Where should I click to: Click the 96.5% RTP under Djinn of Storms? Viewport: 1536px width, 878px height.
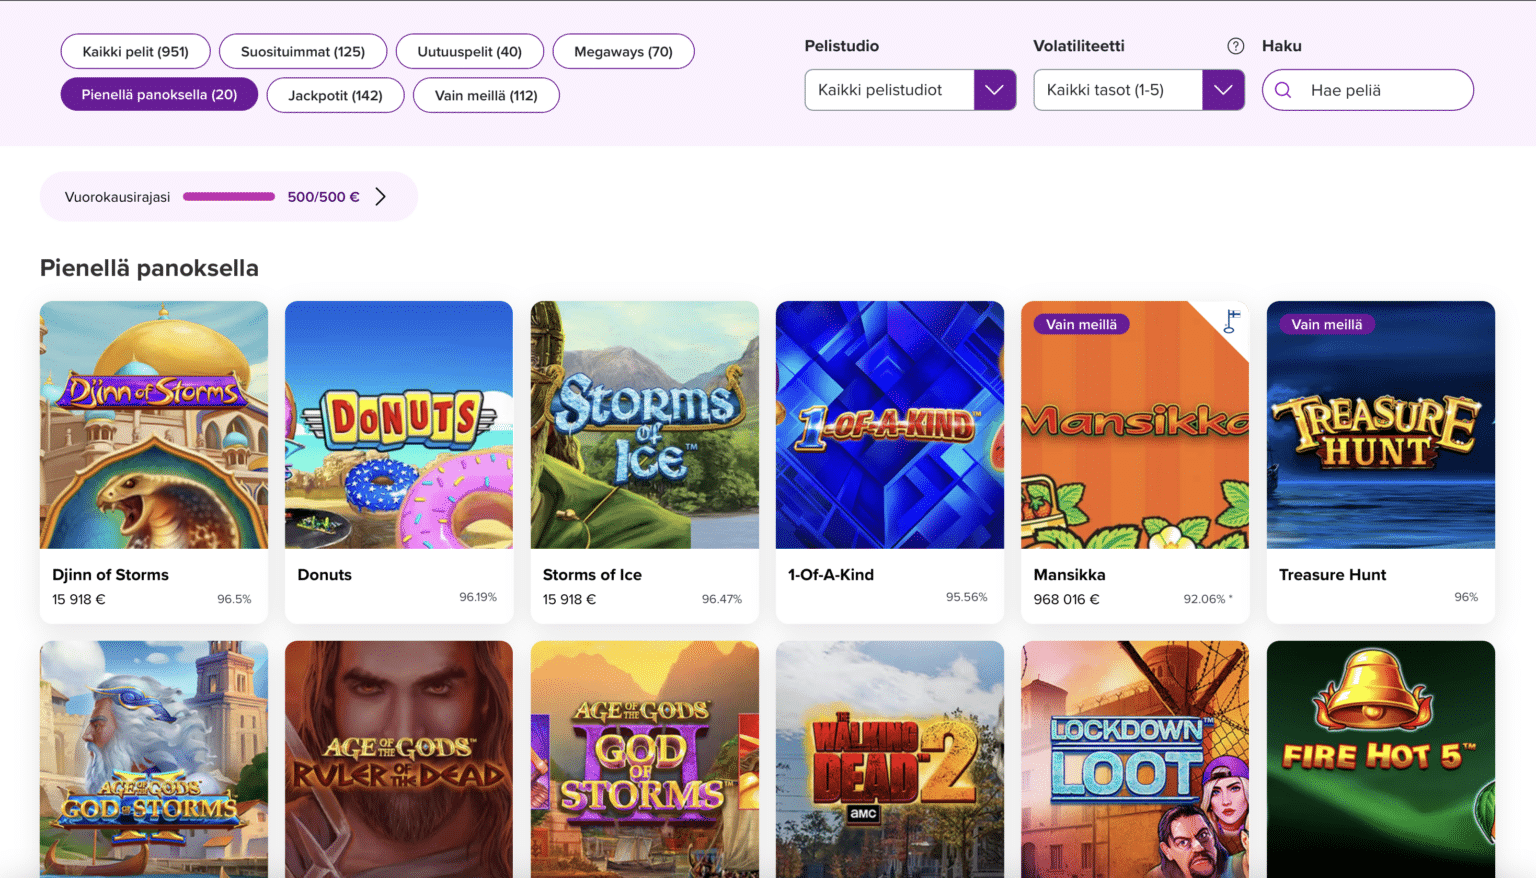(234, 599)
